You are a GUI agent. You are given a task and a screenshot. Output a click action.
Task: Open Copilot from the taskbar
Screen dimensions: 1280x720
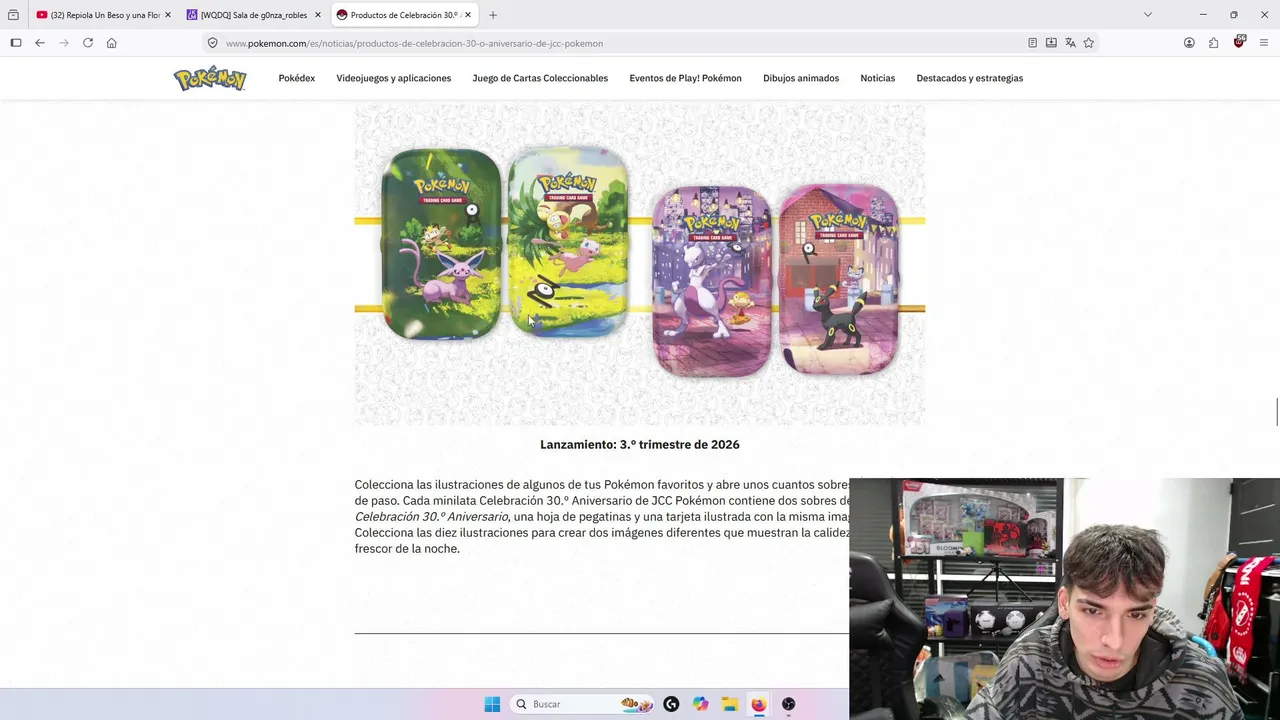pyautogui.click(x=700, y=704)
